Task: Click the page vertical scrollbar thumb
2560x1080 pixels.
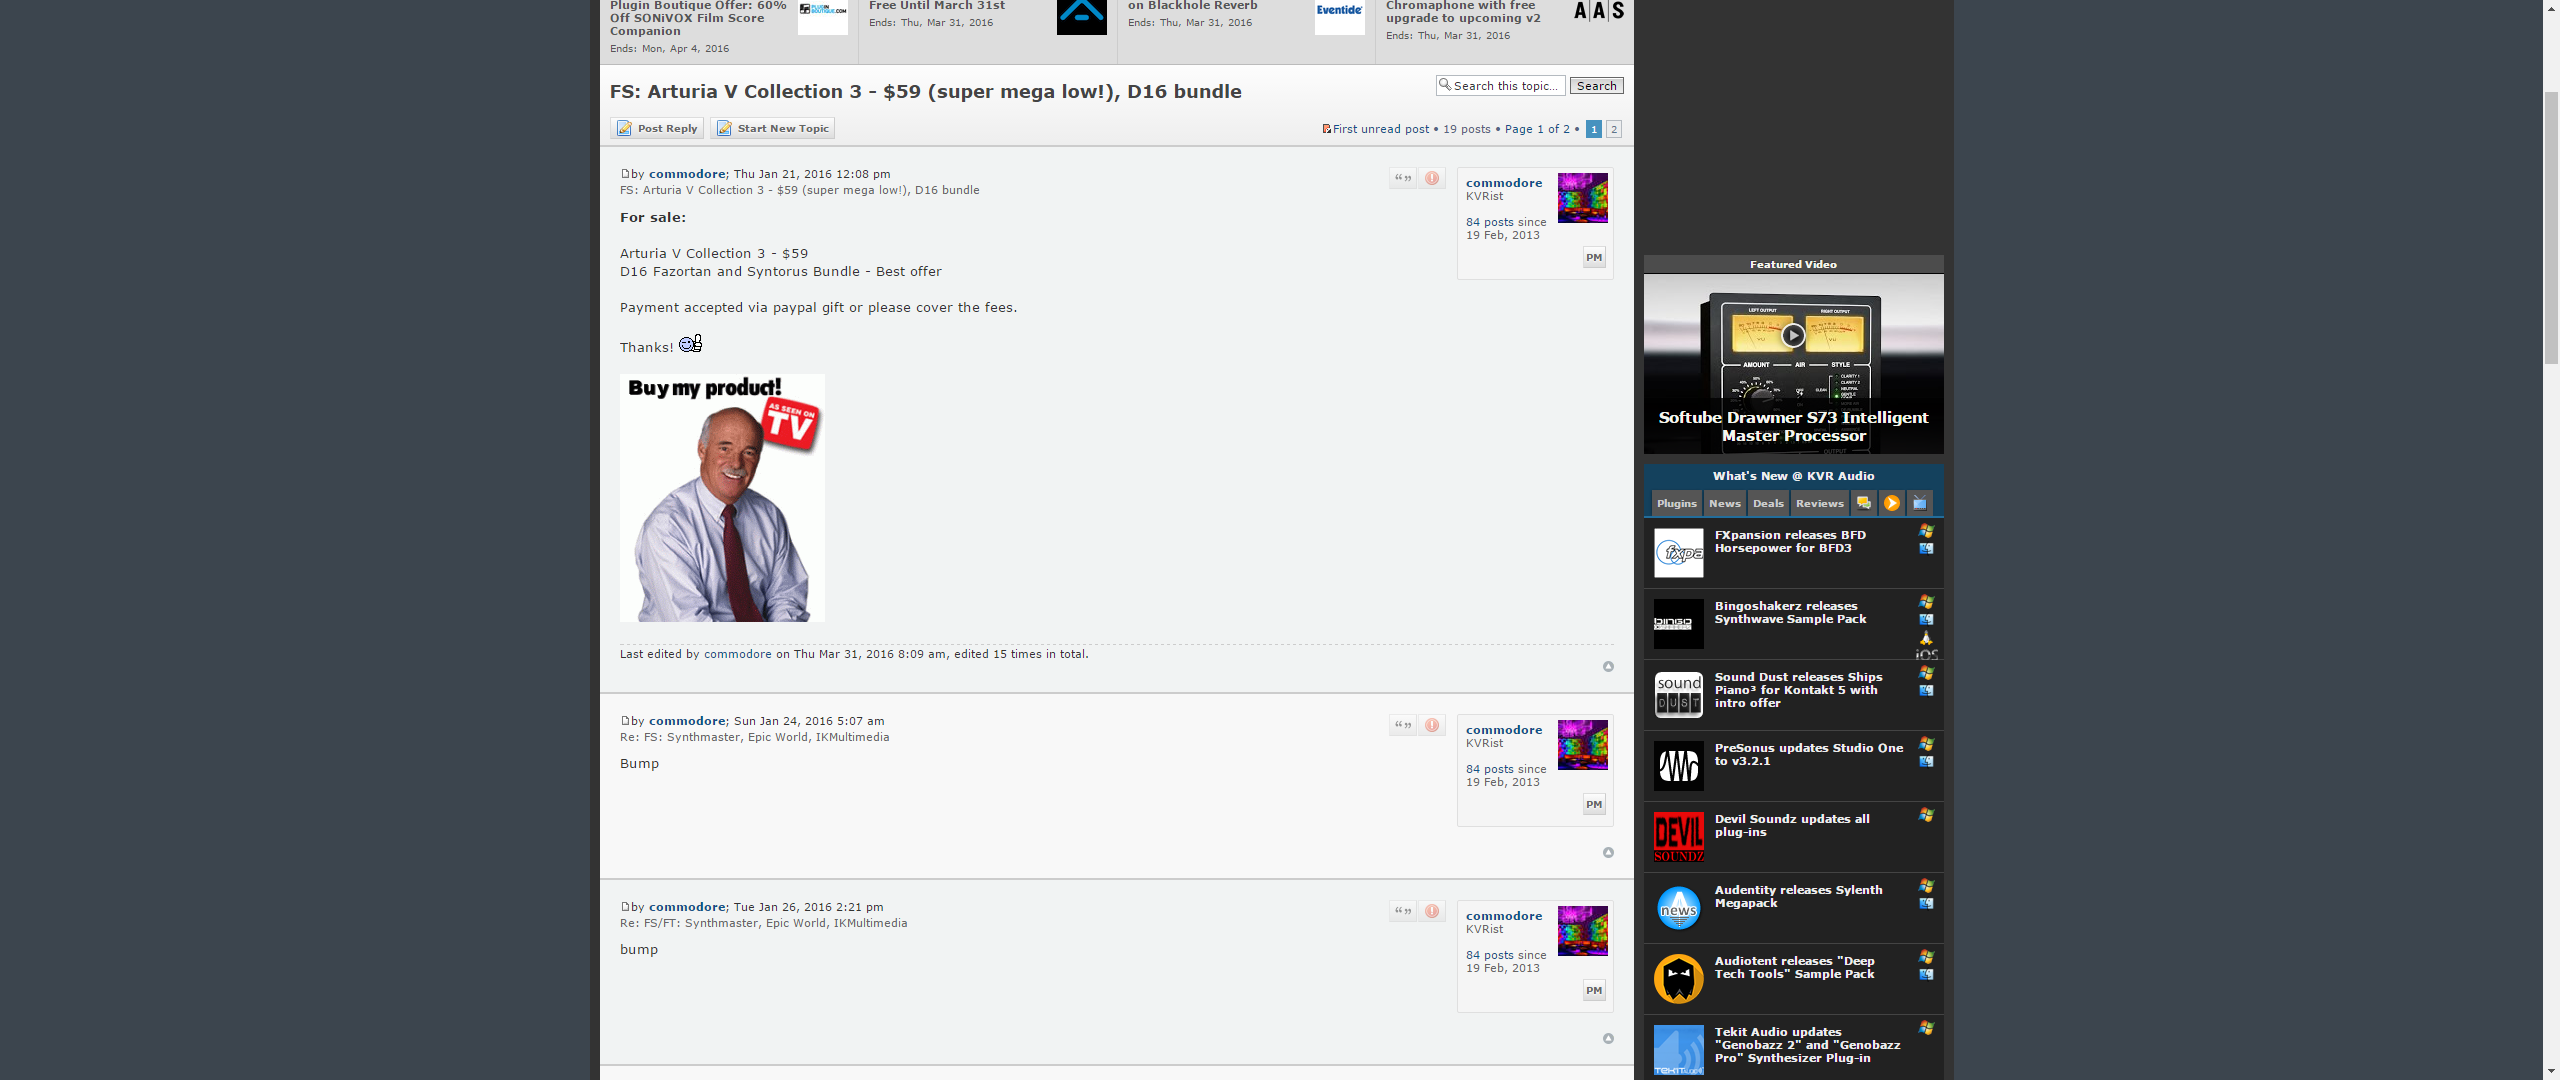Action: click(2551, 226)
